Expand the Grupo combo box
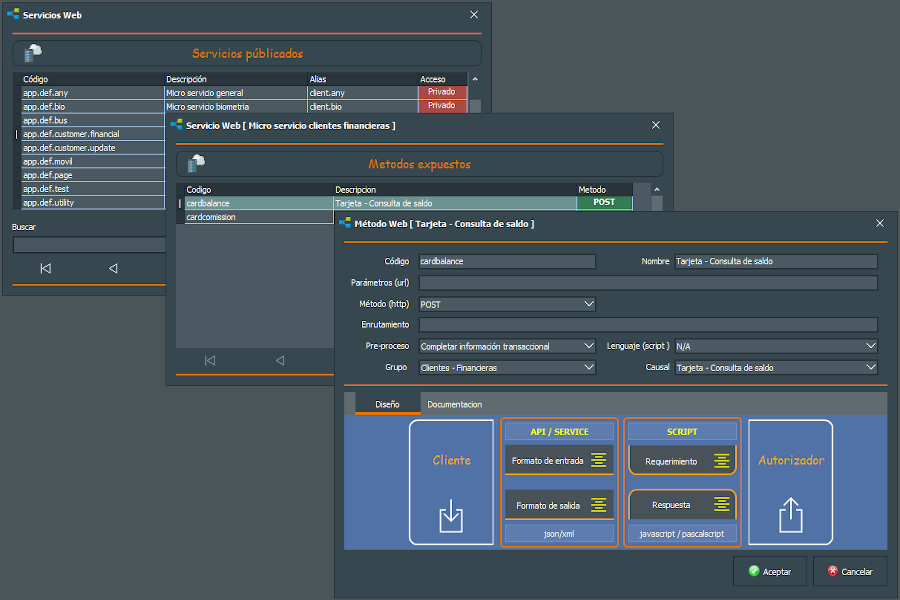Screen dimensions: 900x600 [x=588, y=367]
